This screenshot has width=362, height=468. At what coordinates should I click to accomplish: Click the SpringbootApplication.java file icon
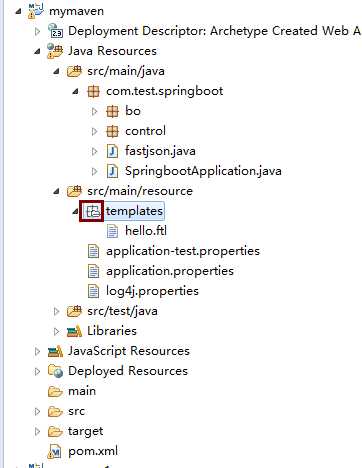(112, 171)
